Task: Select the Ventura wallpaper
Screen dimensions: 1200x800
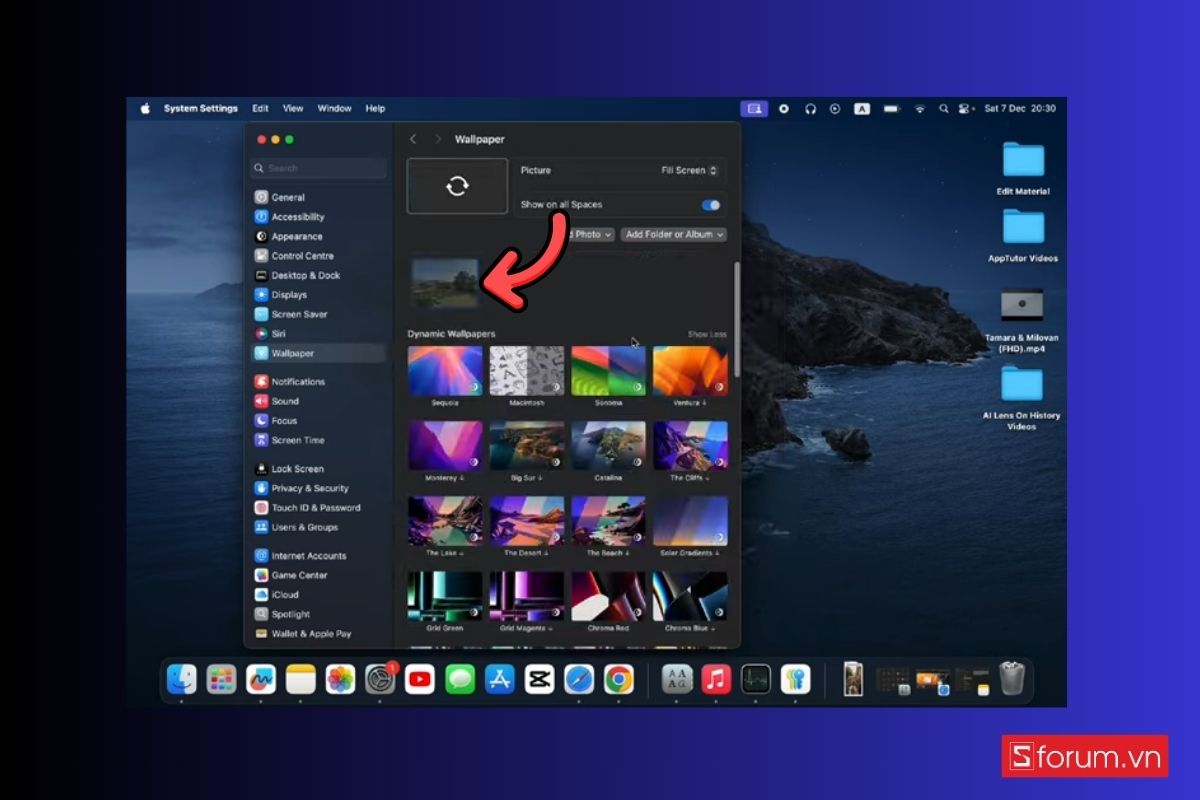Action: coord(690,371)
